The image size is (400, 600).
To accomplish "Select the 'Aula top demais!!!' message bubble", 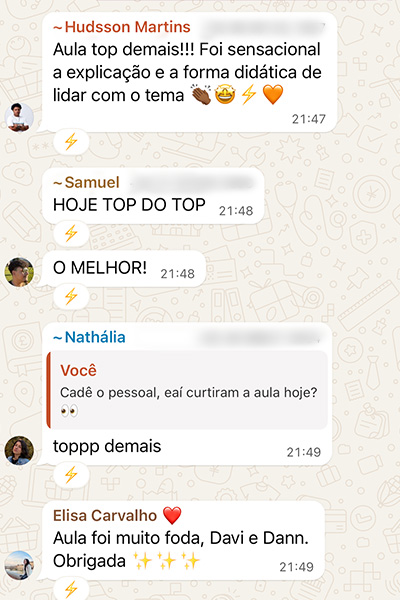I will [189, 72].
